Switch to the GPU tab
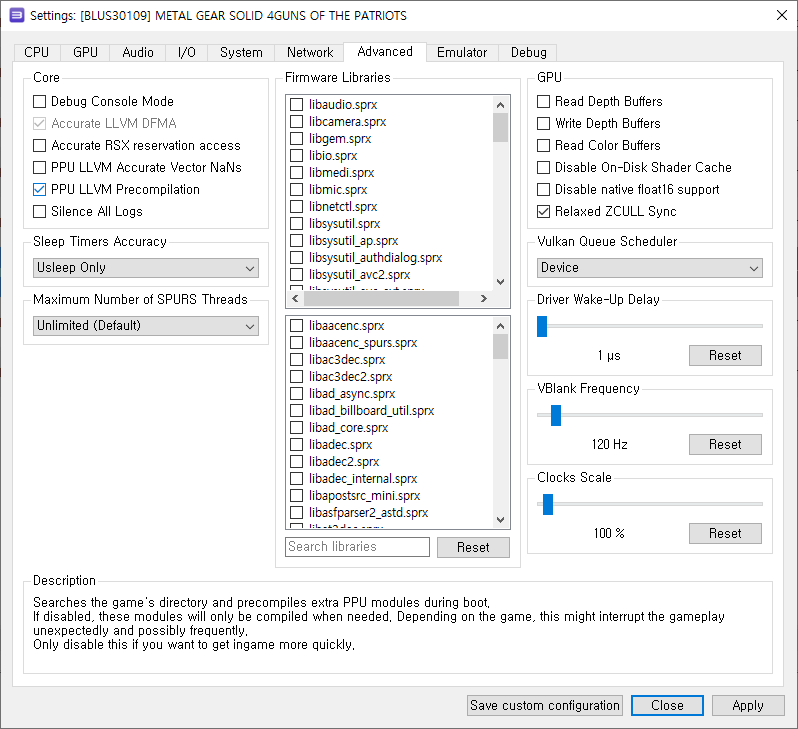 (x=85, y=52)
